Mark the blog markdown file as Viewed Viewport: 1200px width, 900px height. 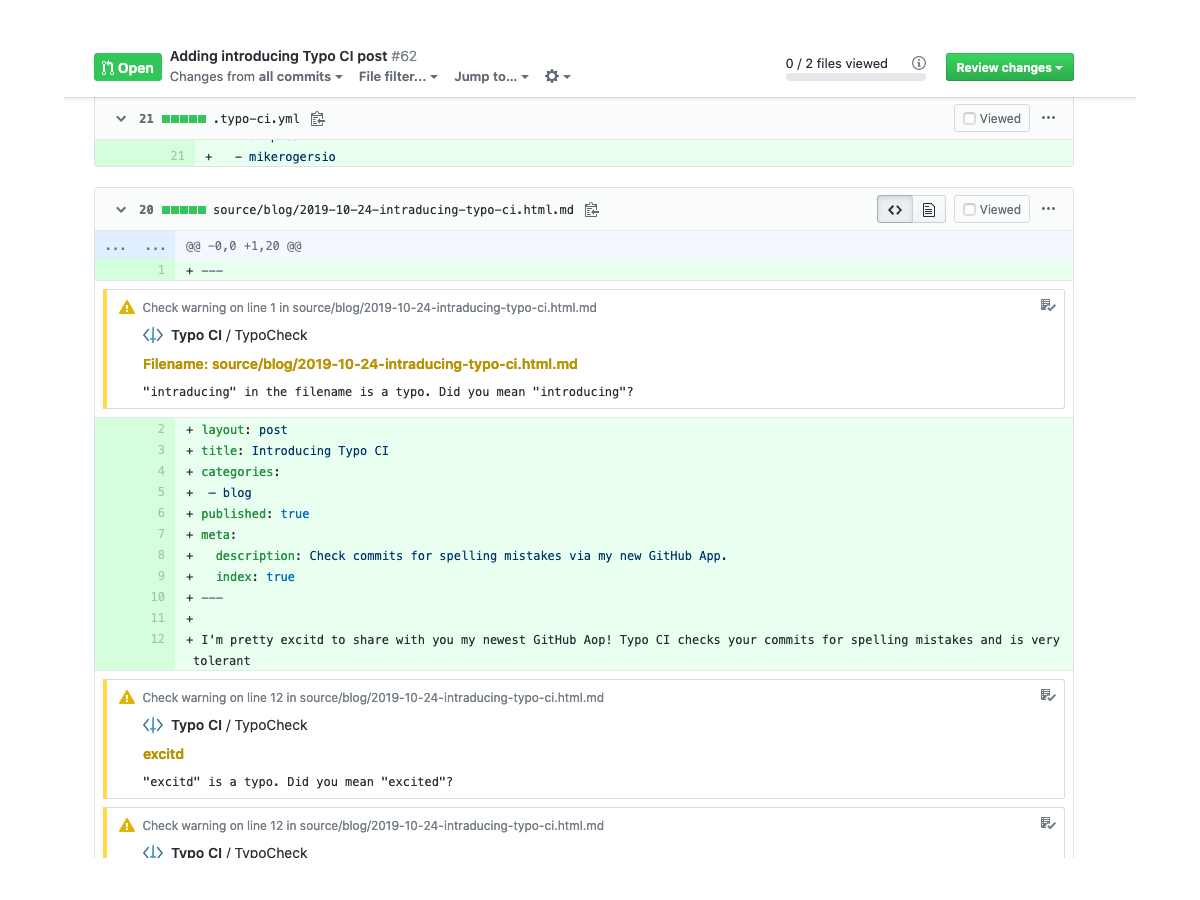(x=992, y=210)
